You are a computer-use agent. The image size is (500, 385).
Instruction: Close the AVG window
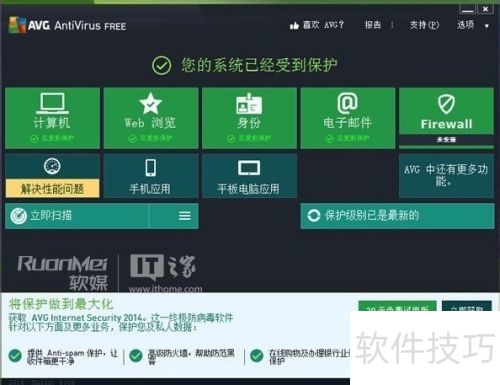(x=485, y=9)
